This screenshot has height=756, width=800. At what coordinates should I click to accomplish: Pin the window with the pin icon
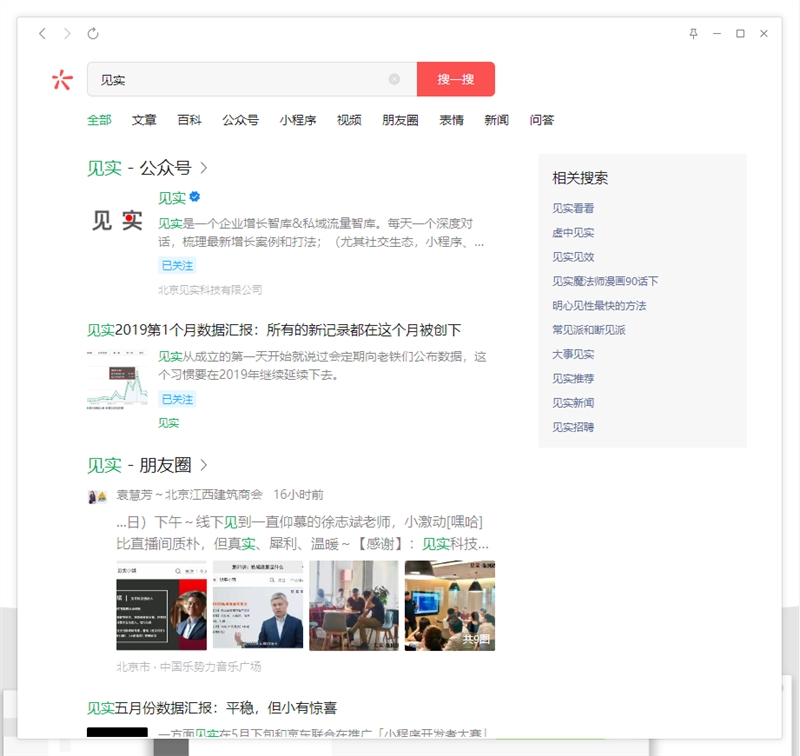693,34
